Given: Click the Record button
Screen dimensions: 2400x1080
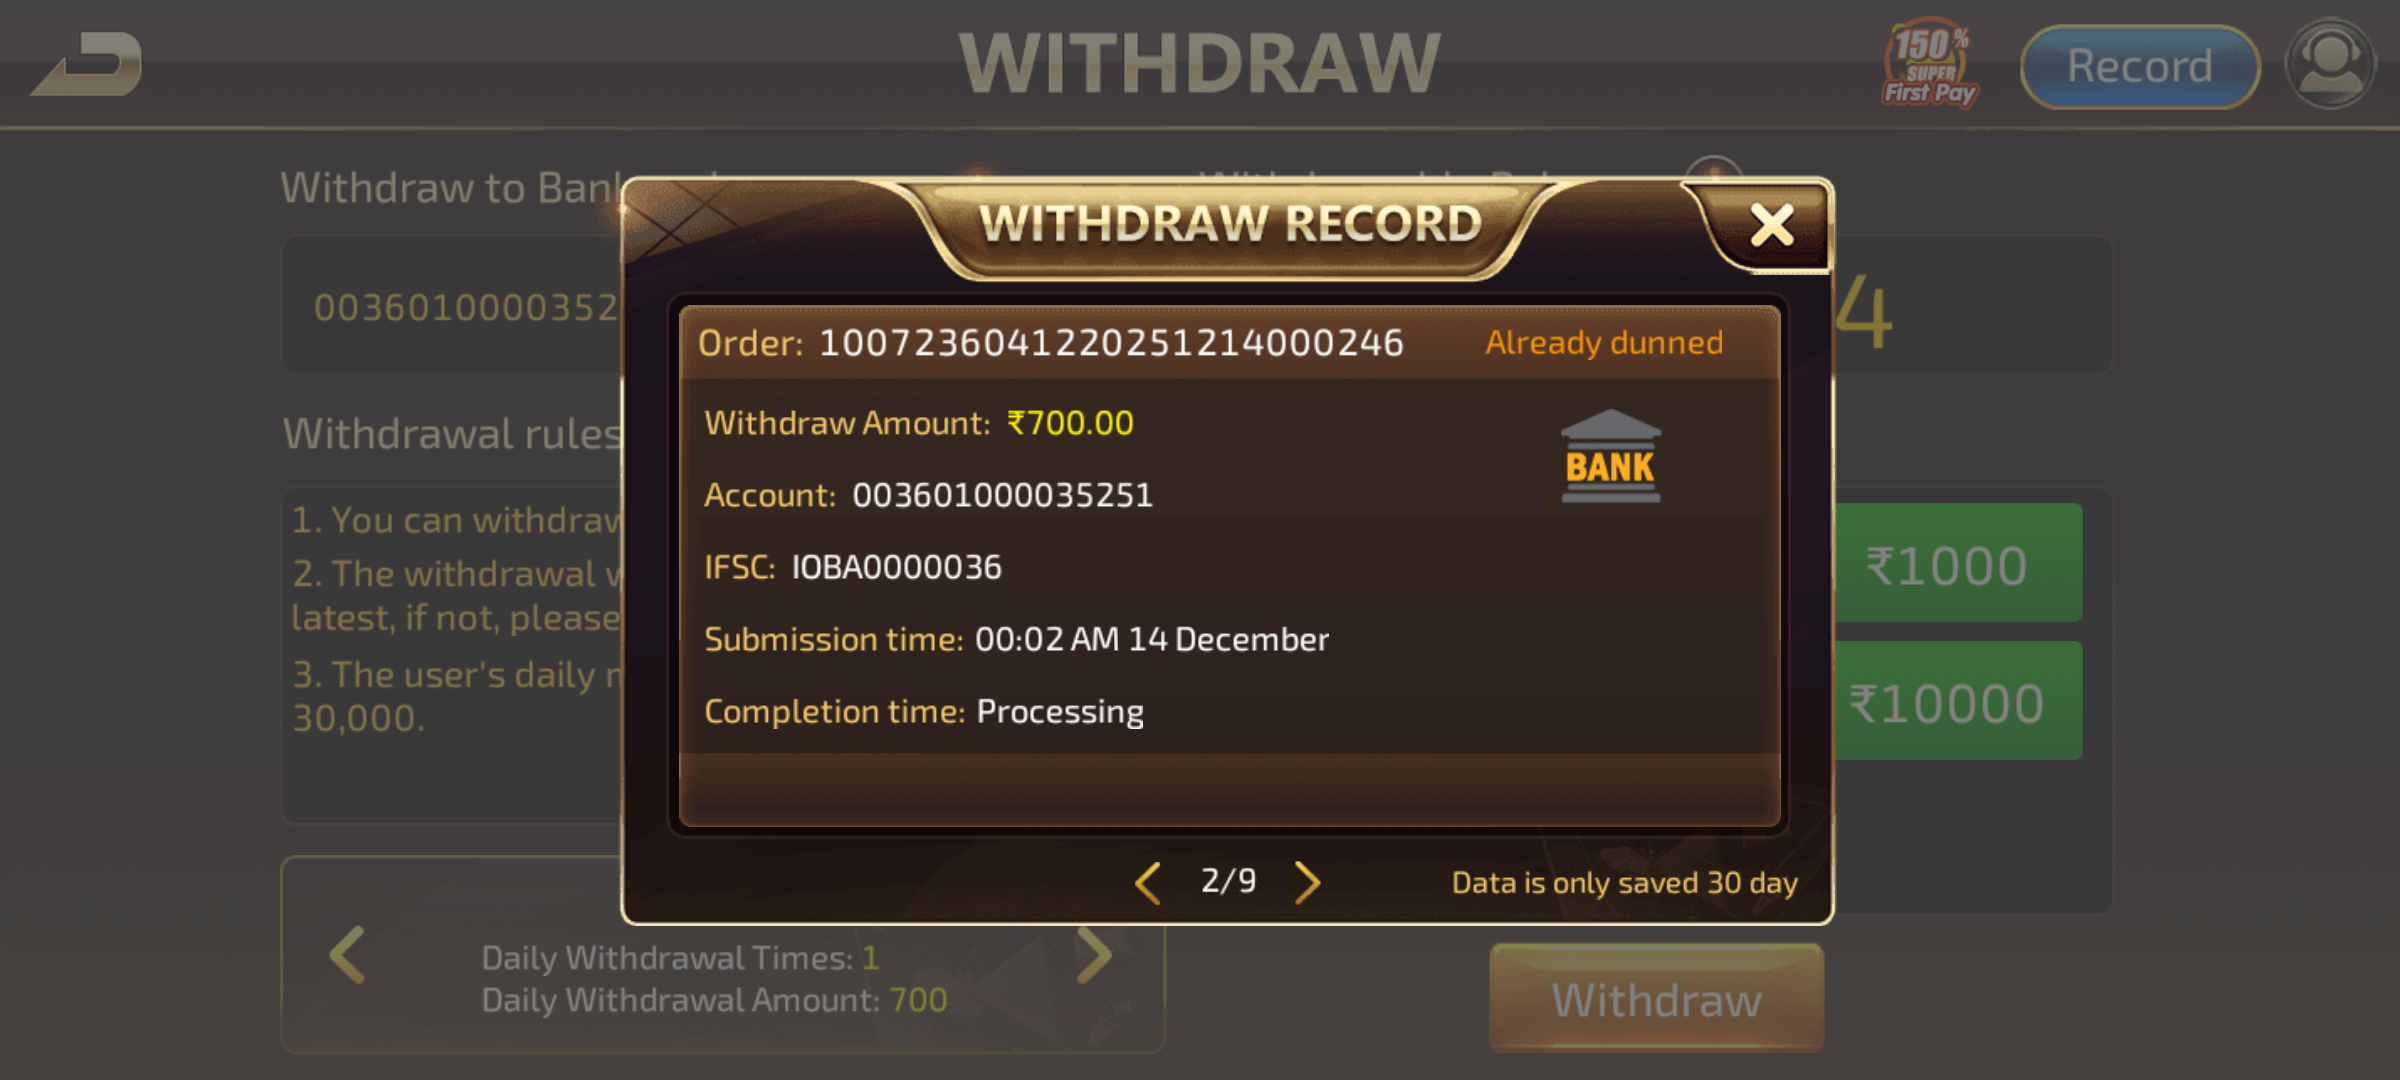Looking at the screenshot, I should point(2139,67).
